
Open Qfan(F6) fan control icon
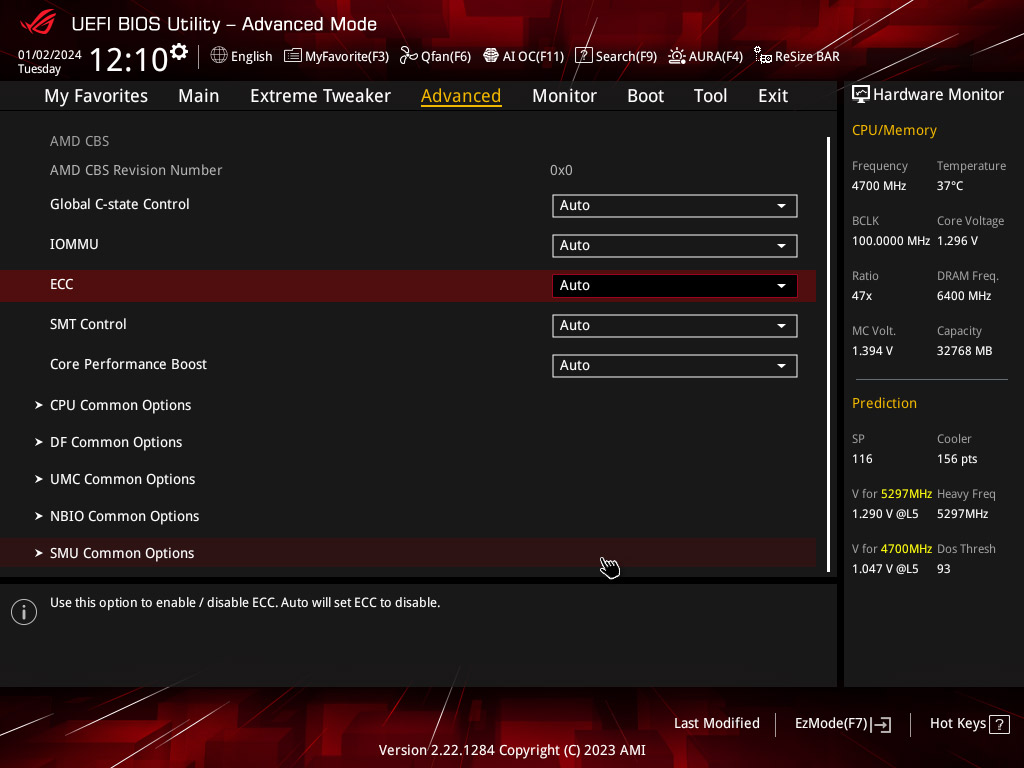point(409,56)
